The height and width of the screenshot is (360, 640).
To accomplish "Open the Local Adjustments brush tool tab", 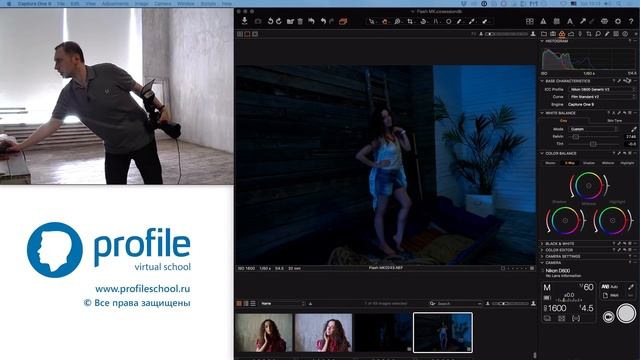I will coord(607,34).
